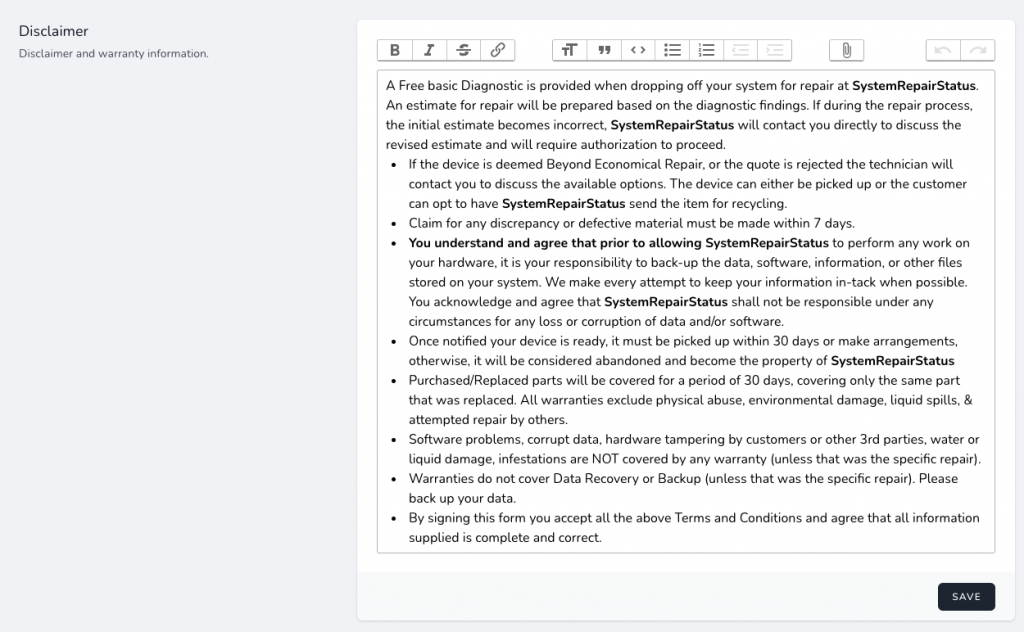Click bullet 'Once notified your device is ready'

point(683,351)
